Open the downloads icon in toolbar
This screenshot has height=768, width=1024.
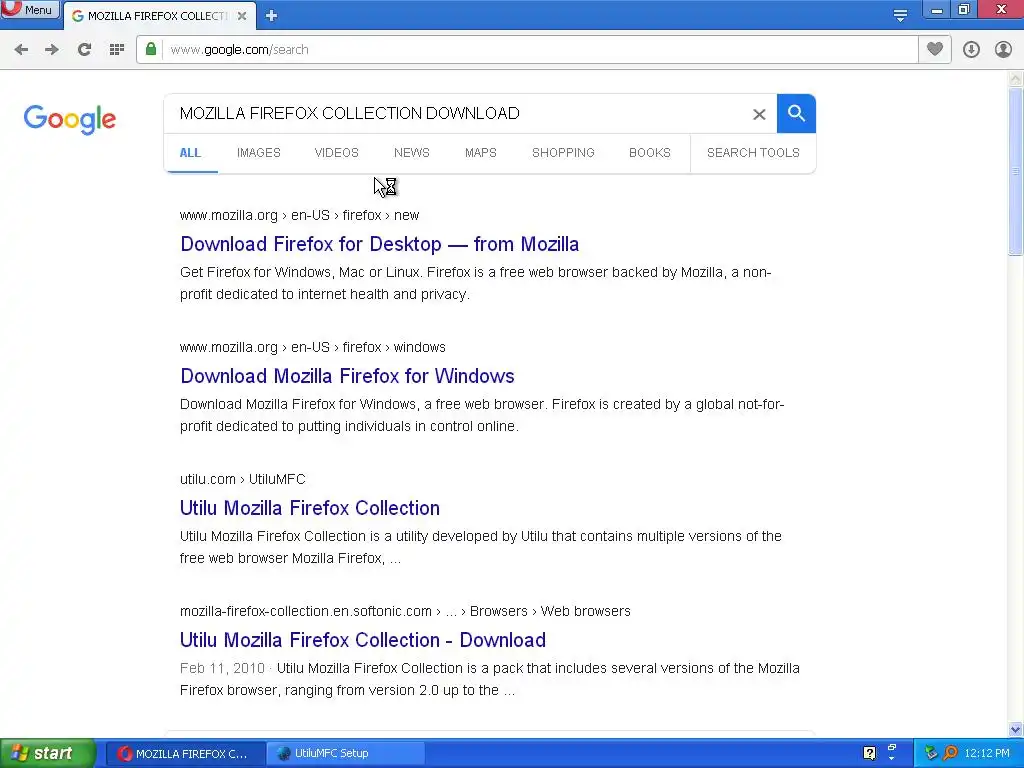[971, 50]
